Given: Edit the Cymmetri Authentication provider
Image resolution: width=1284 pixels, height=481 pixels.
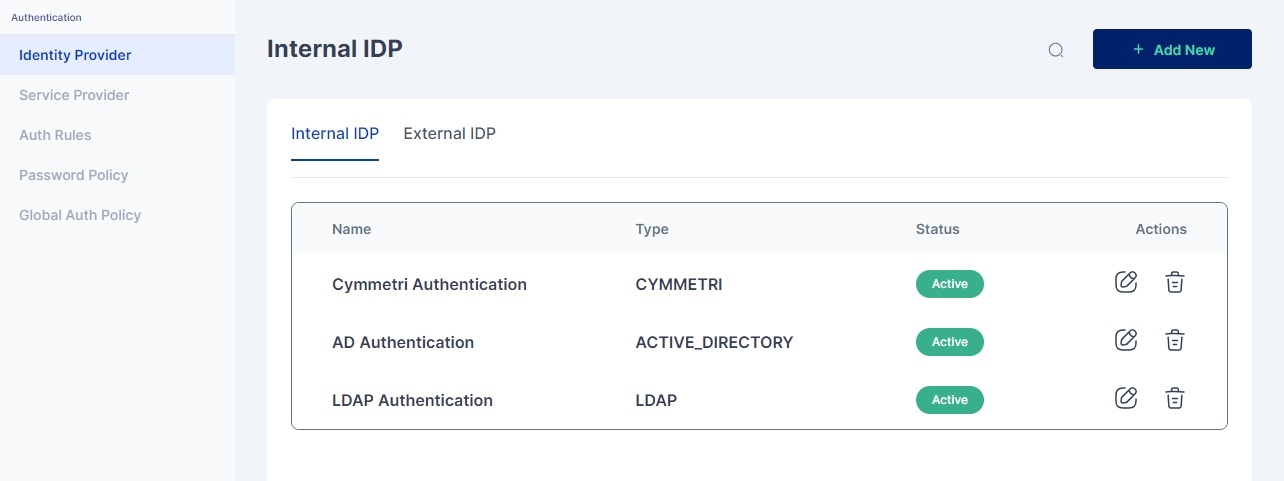Looking at the screenshot, I should [1126, 282].
